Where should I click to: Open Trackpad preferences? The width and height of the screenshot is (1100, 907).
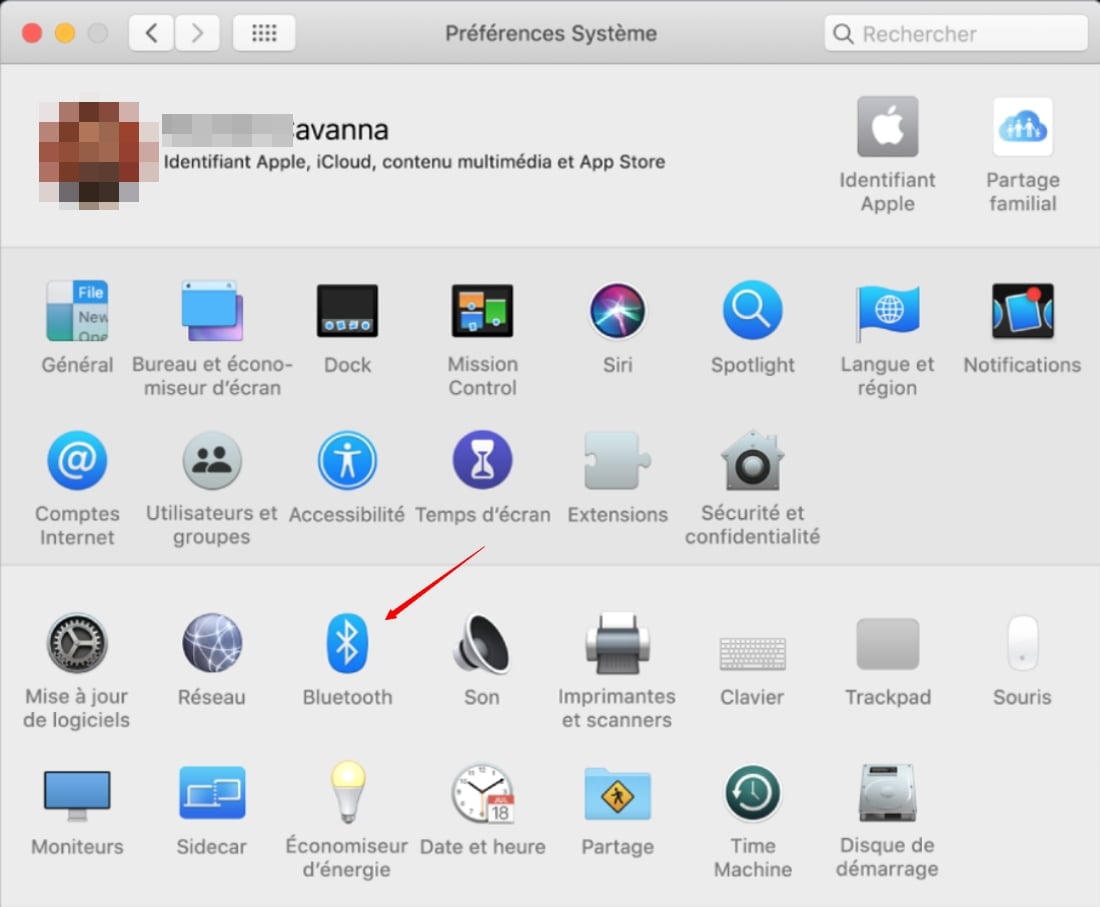click(887, 644)
